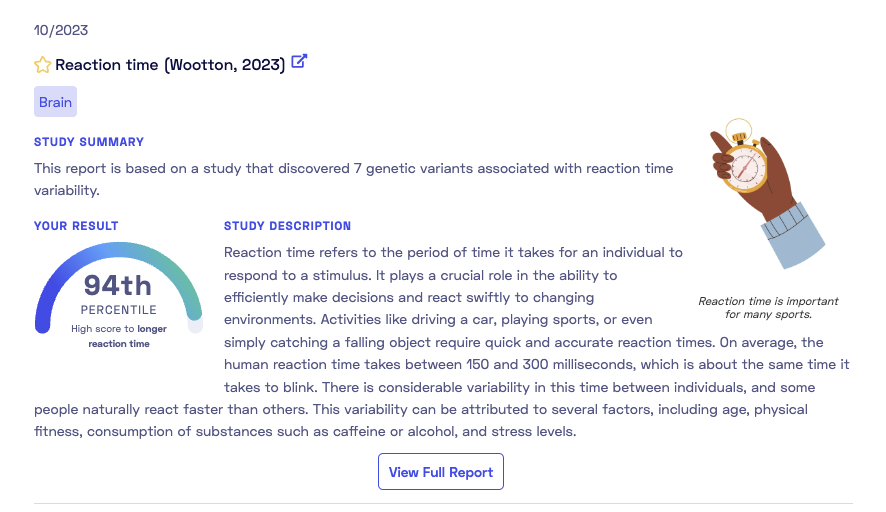Click the dark blue left end of the gauge
The image size is (886, 512).
coord(43,318)
